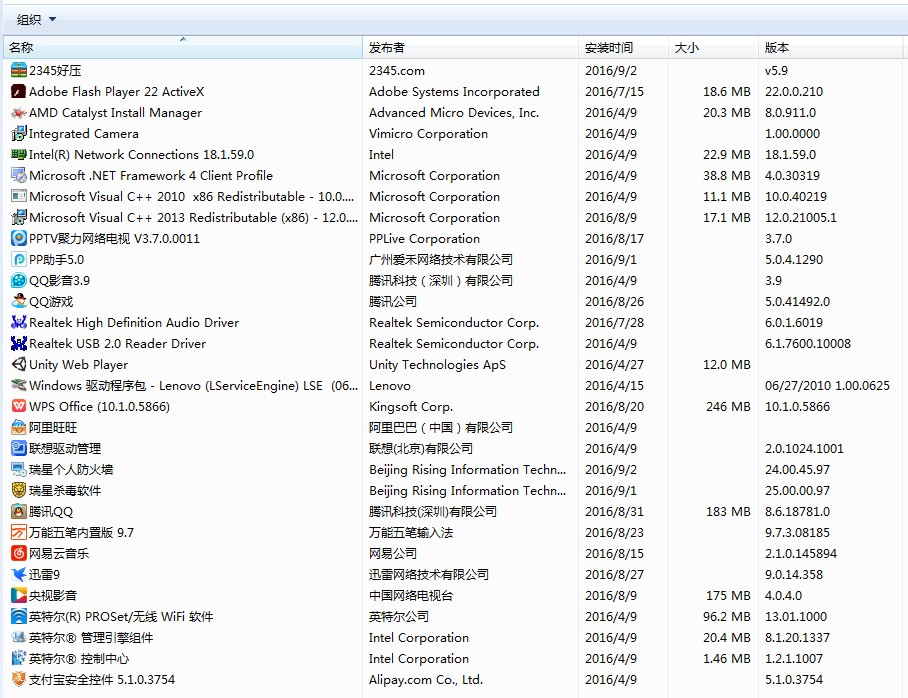Click the PP助手5.0 icon
The image size is (908, 698).
click(x=19, y=260)
